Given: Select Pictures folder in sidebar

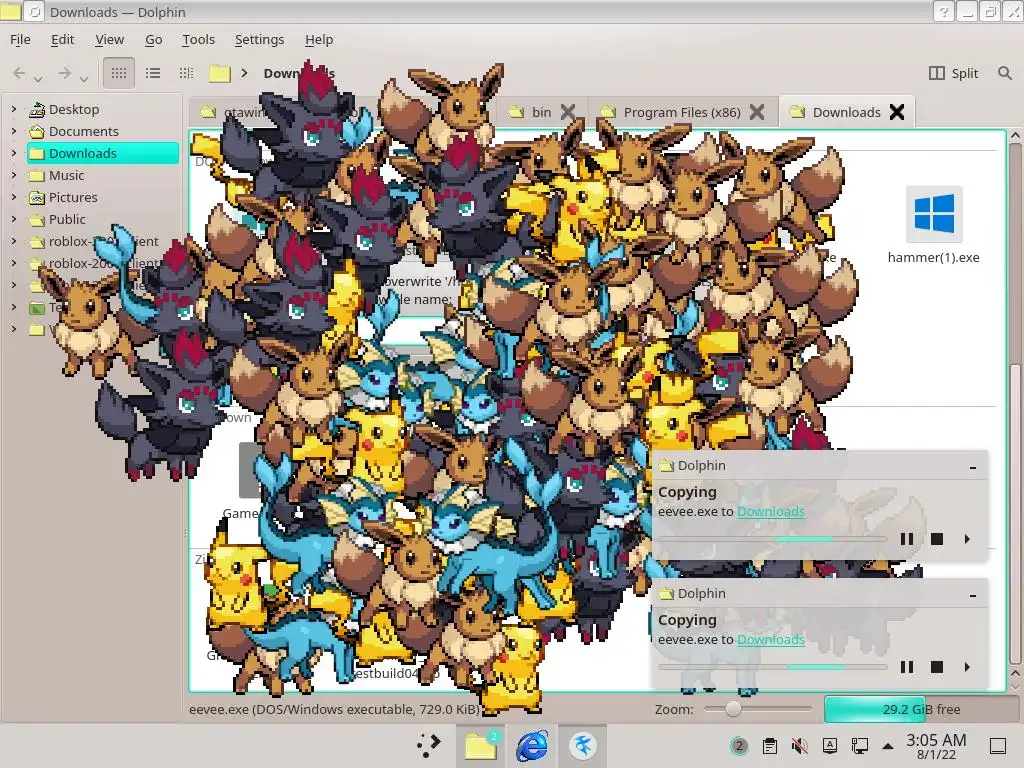Looking at the screenshot, I should (x=63, y=197).
